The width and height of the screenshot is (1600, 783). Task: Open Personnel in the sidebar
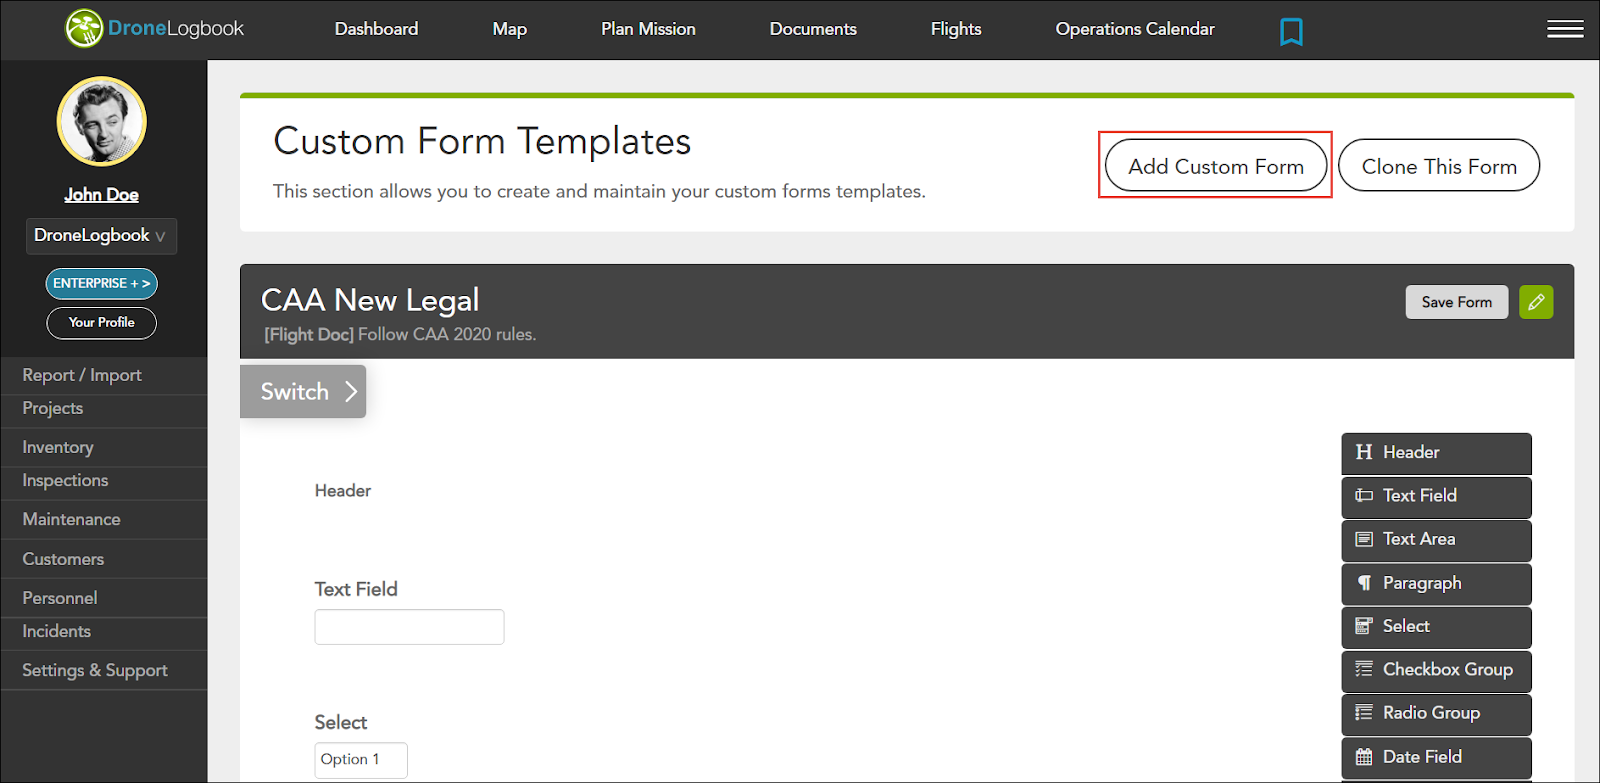104,598
